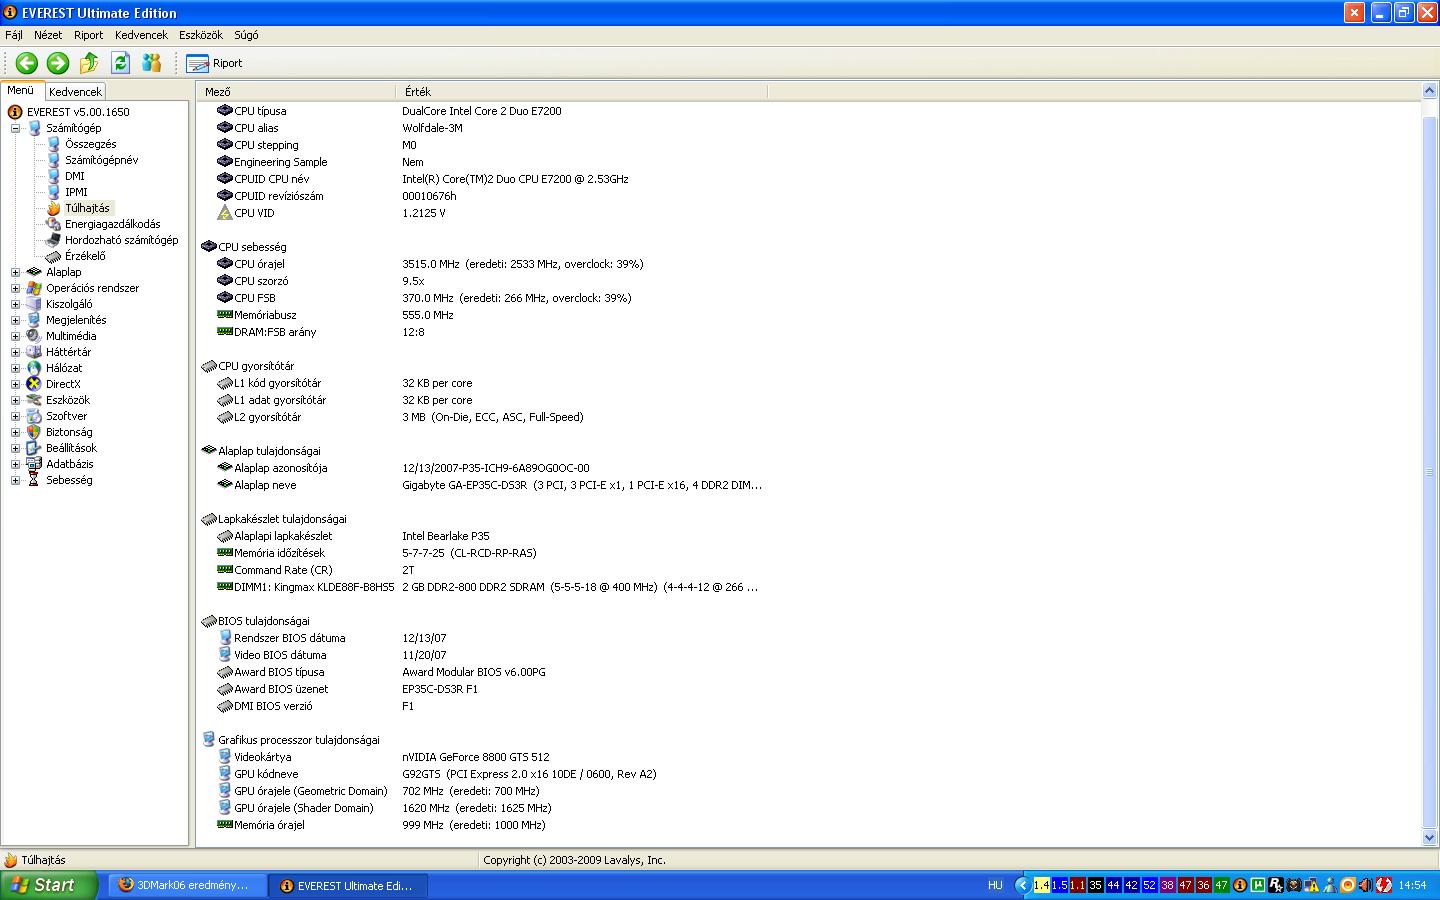Click the EVEREST Ultimate Edition taskbar button

[x=348, y=885]
